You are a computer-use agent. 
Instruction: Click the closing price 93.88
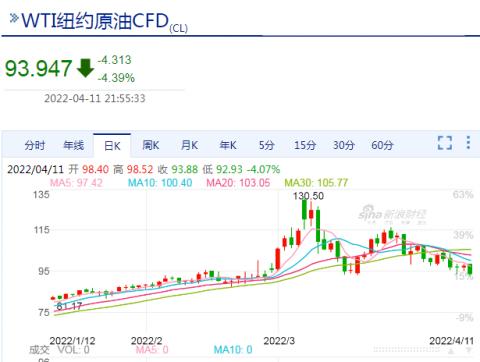point(185,169)
